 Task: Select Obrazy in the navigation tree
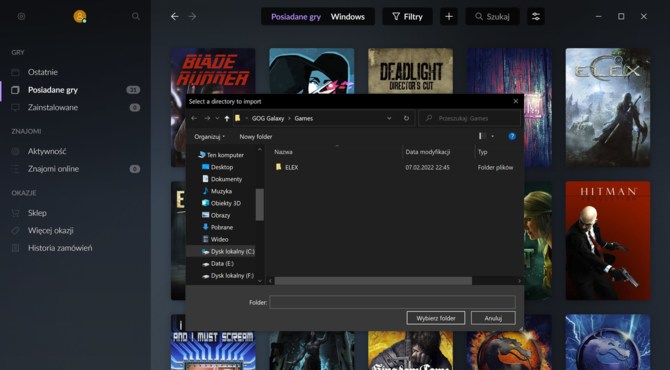216,215
